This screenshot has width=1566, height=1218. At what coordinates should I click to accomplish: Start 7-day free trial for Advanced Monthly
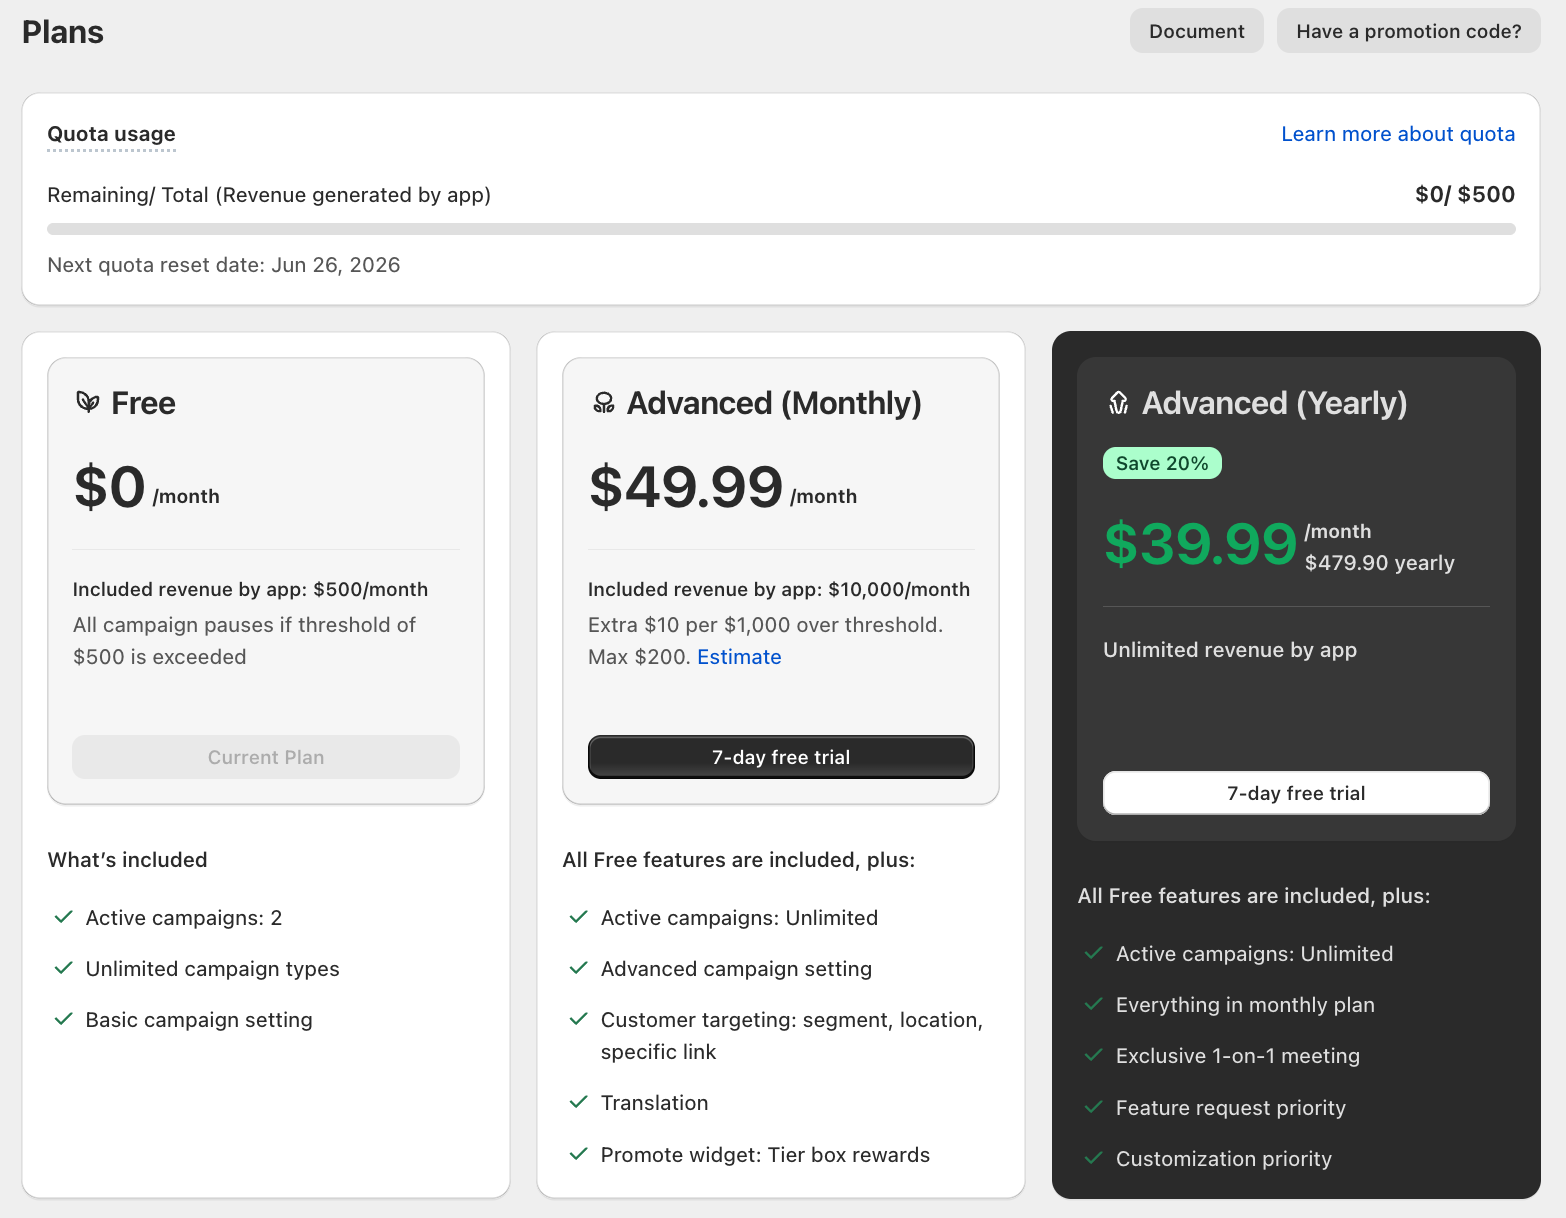click(781, 757)
